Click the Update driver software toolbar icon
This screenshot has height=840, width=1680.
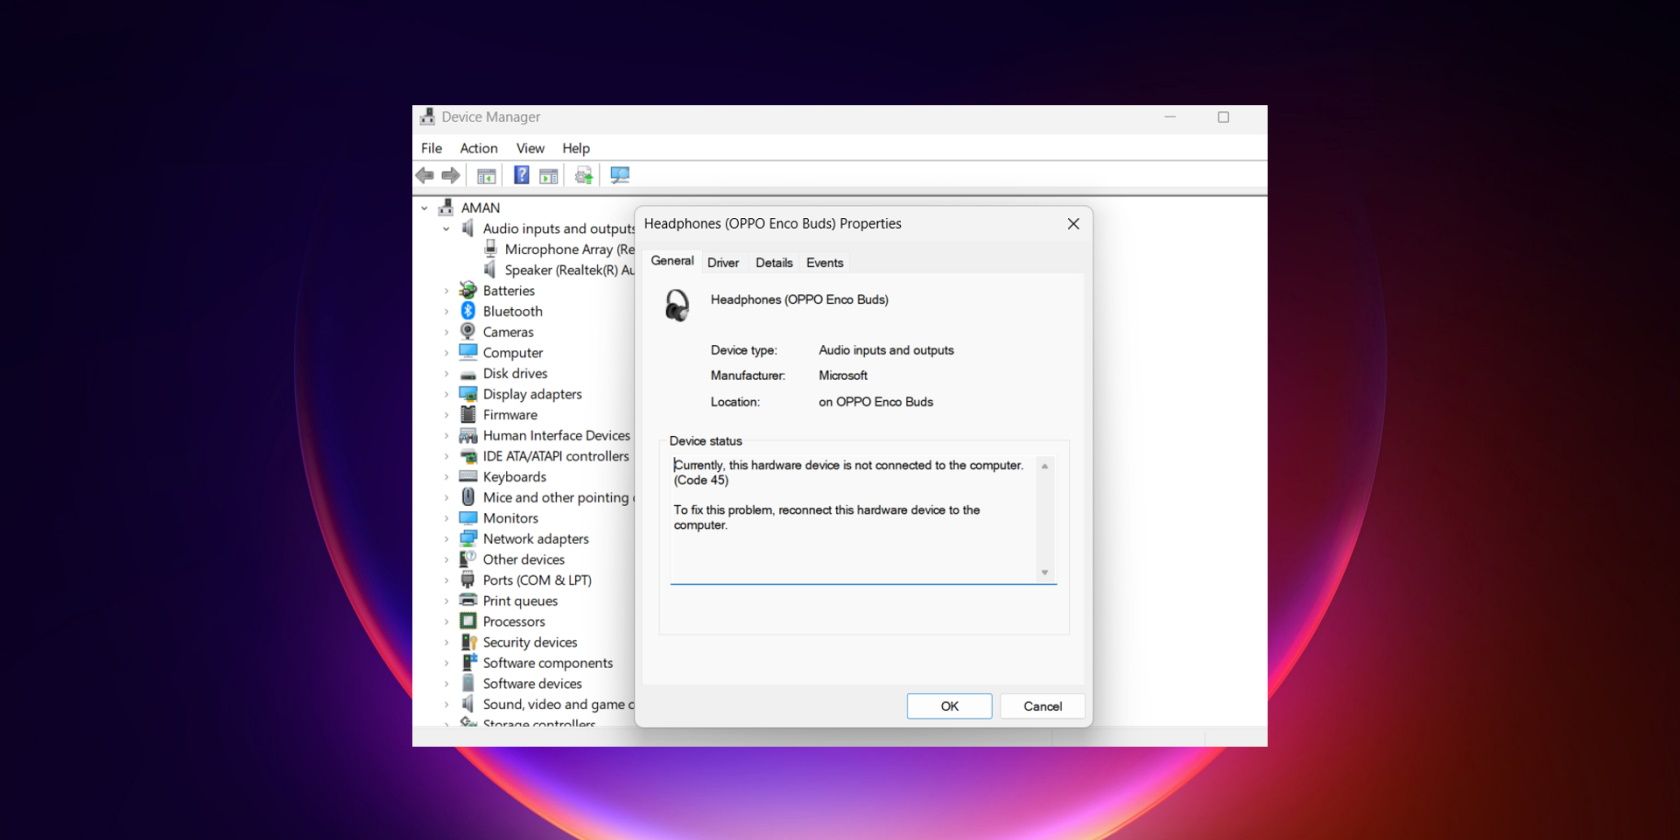pyautogui.click(x=584, y=176)
